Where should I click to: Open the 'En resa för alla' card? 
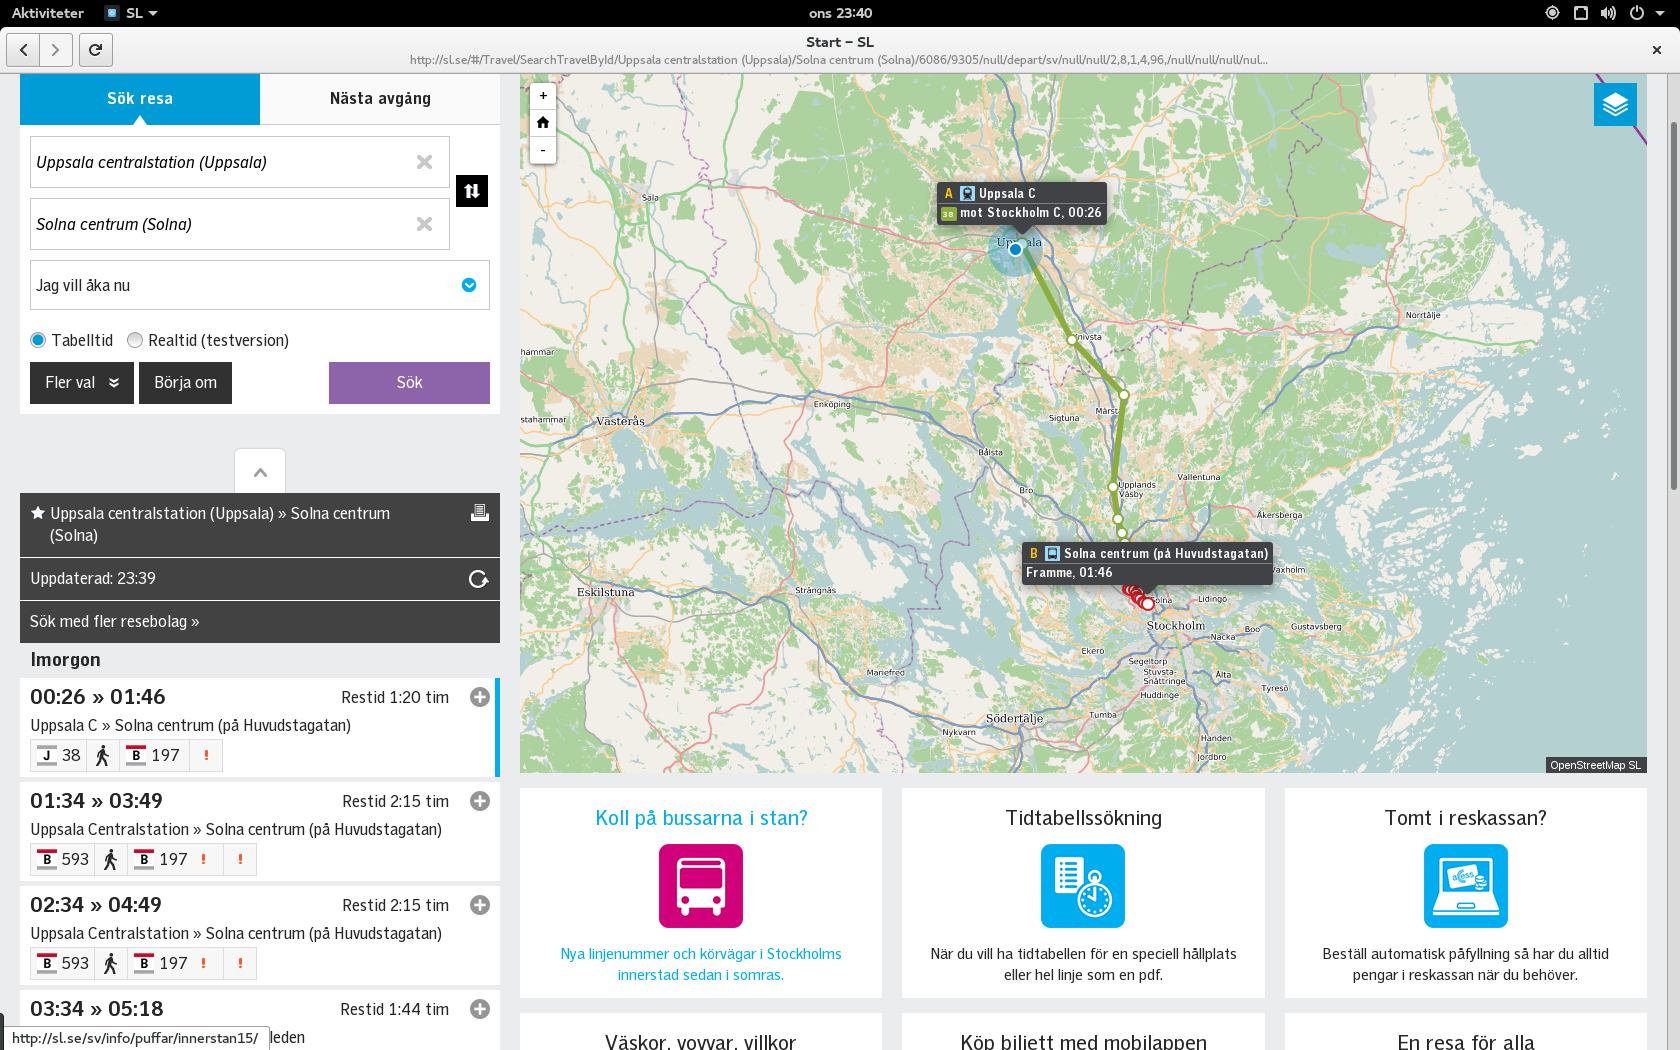(x=1466, y=1032)
